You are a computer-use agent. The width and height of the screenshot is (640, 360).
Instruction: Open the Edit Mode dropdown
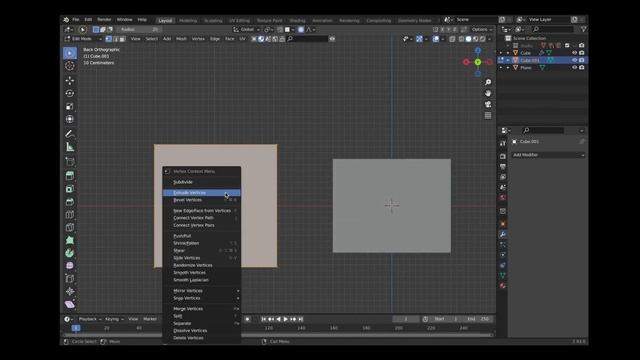pyautogui.click(x=84, y=39)
